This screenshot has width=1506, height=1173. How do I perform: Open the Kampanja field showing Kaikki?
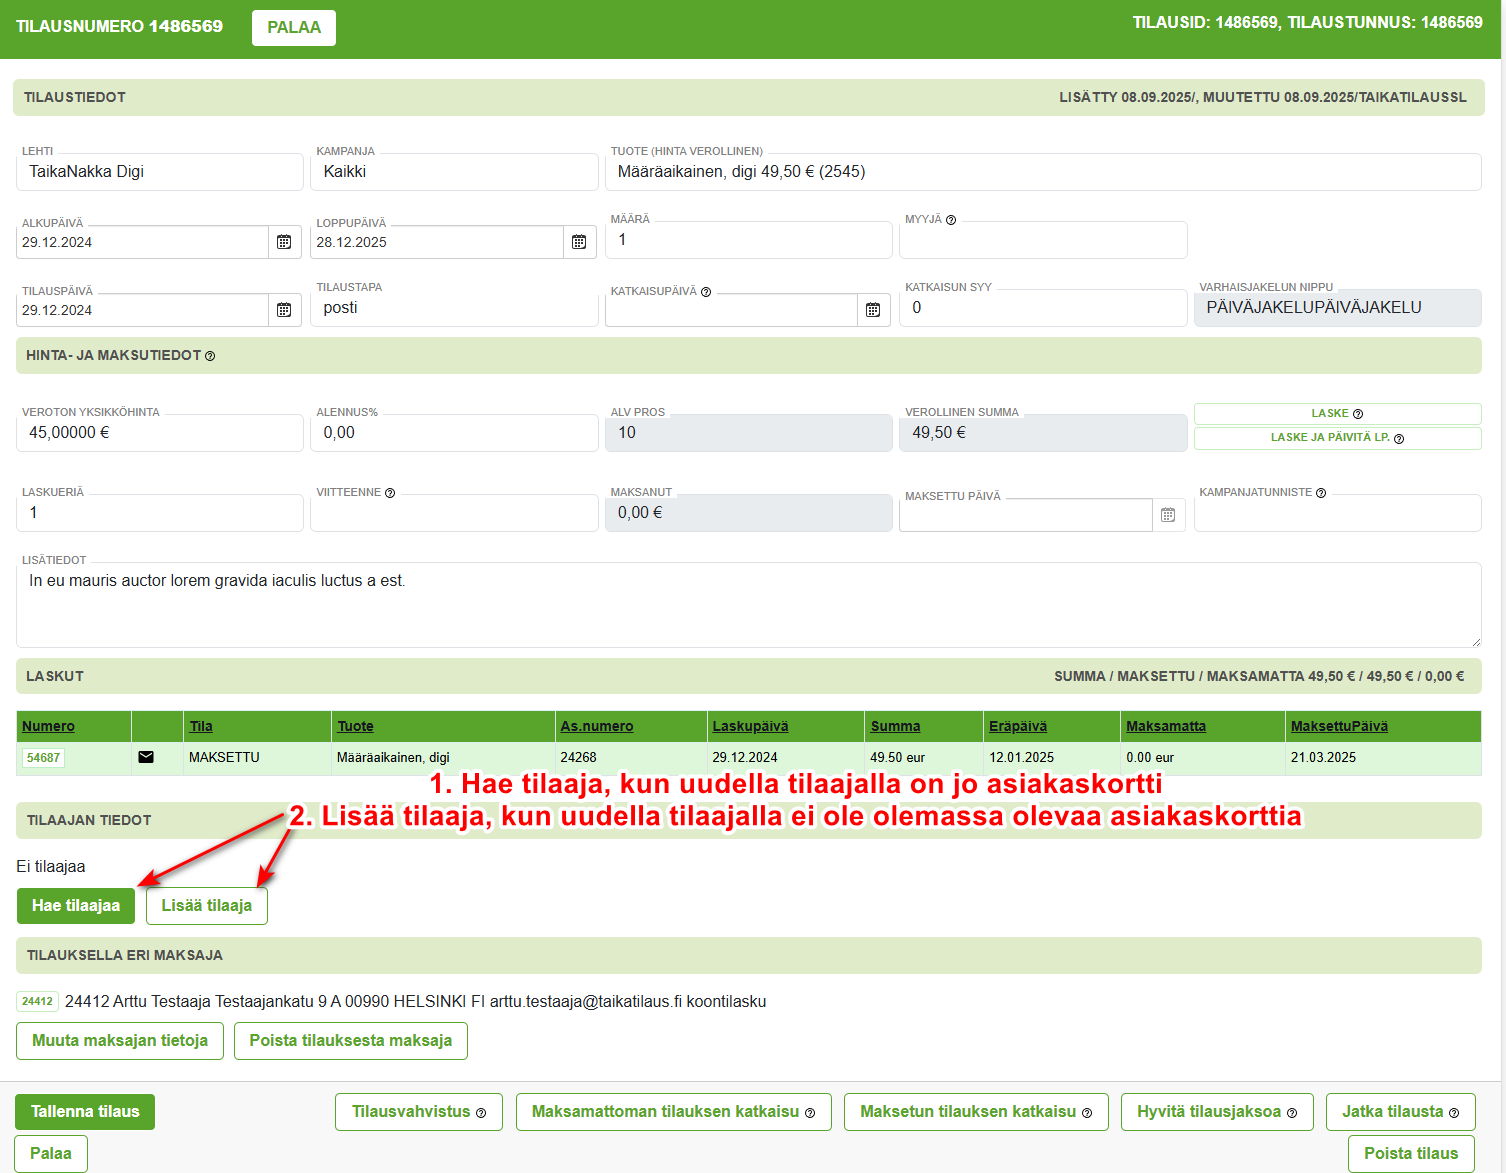click(454, 172)
